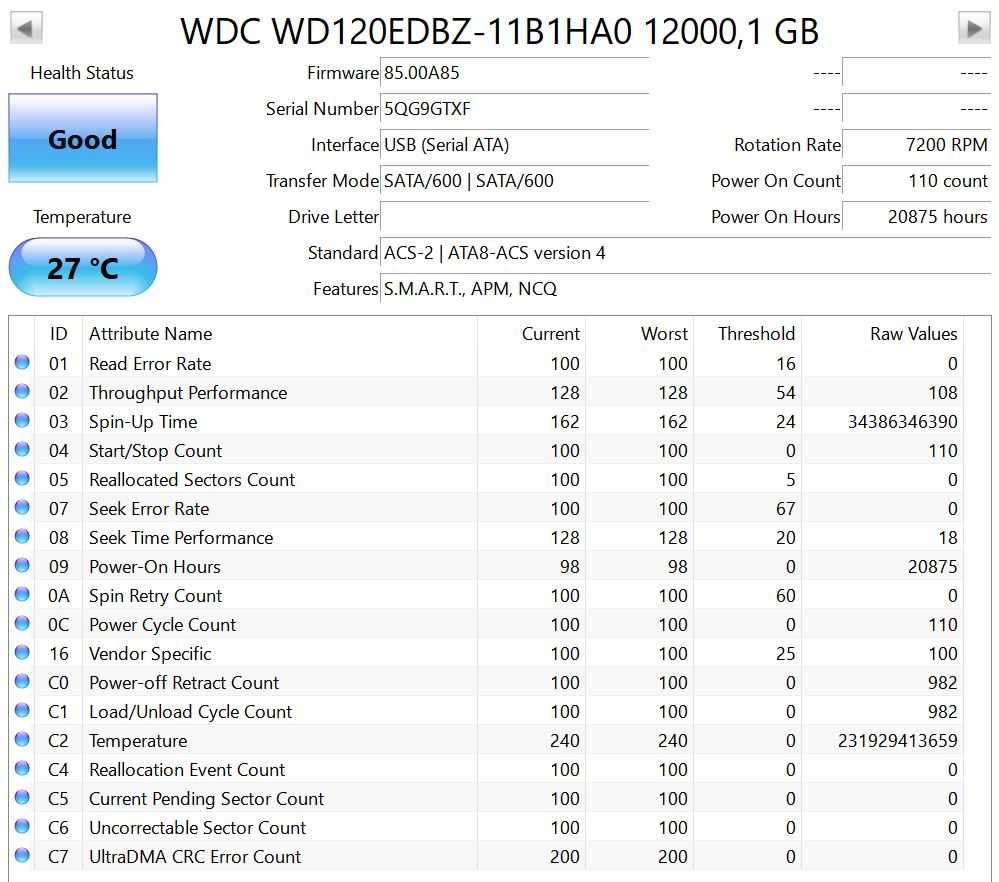Select the Power Cycle Count attribute name

pos(162,625)
